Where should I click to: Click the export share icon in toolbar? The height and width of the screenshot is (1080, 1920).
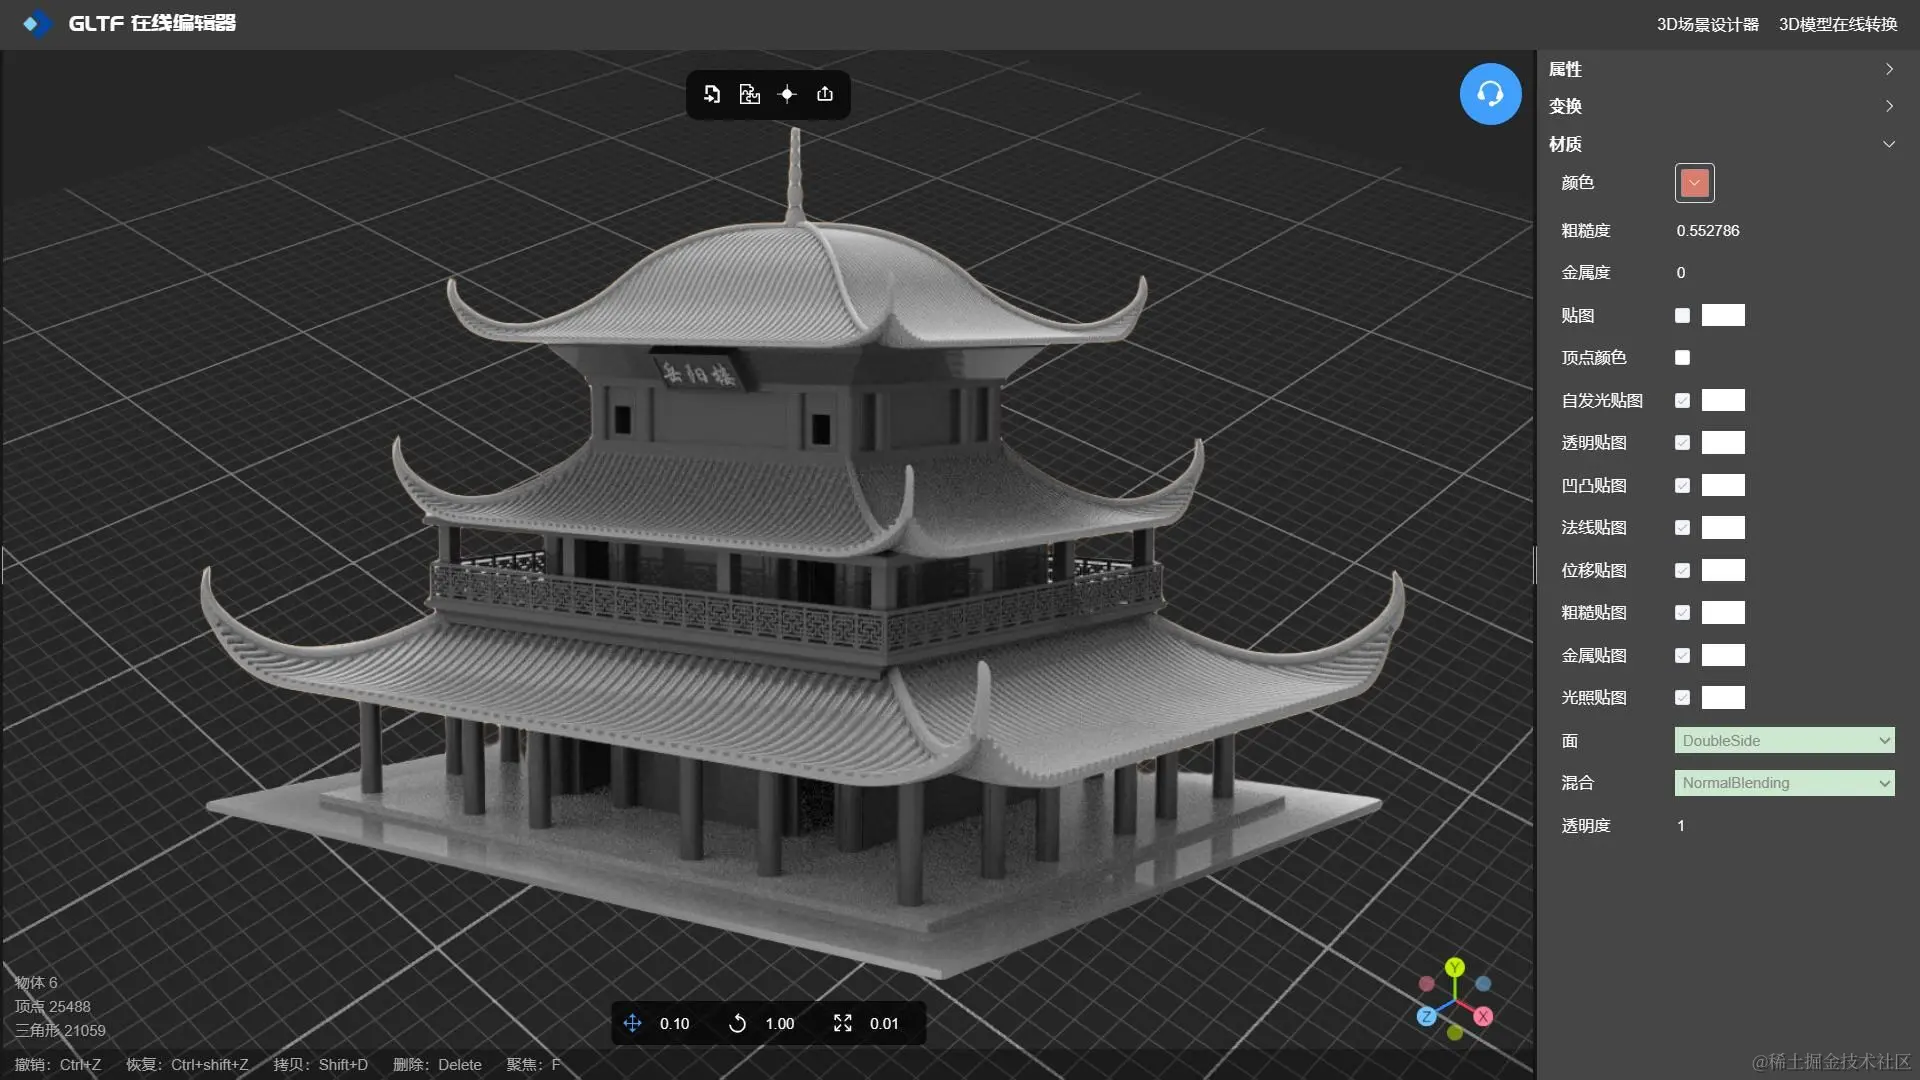pyautogui.click(x=825, y=94)
